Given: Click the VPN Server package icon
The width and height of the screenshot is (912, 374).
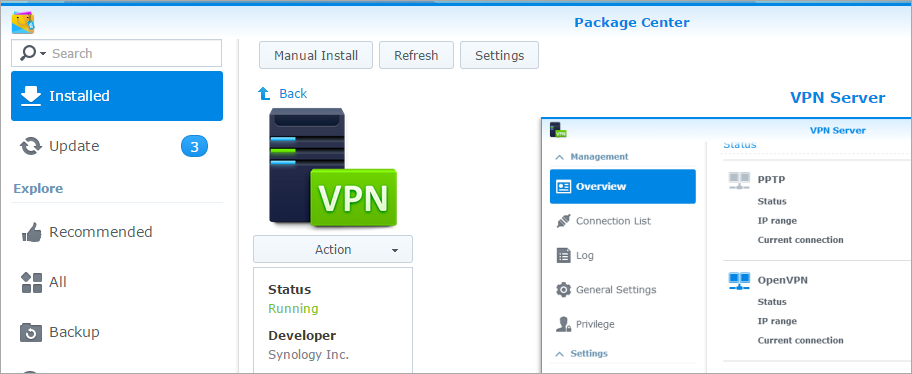Looking at the screenshot, I should tap(333, 168).
